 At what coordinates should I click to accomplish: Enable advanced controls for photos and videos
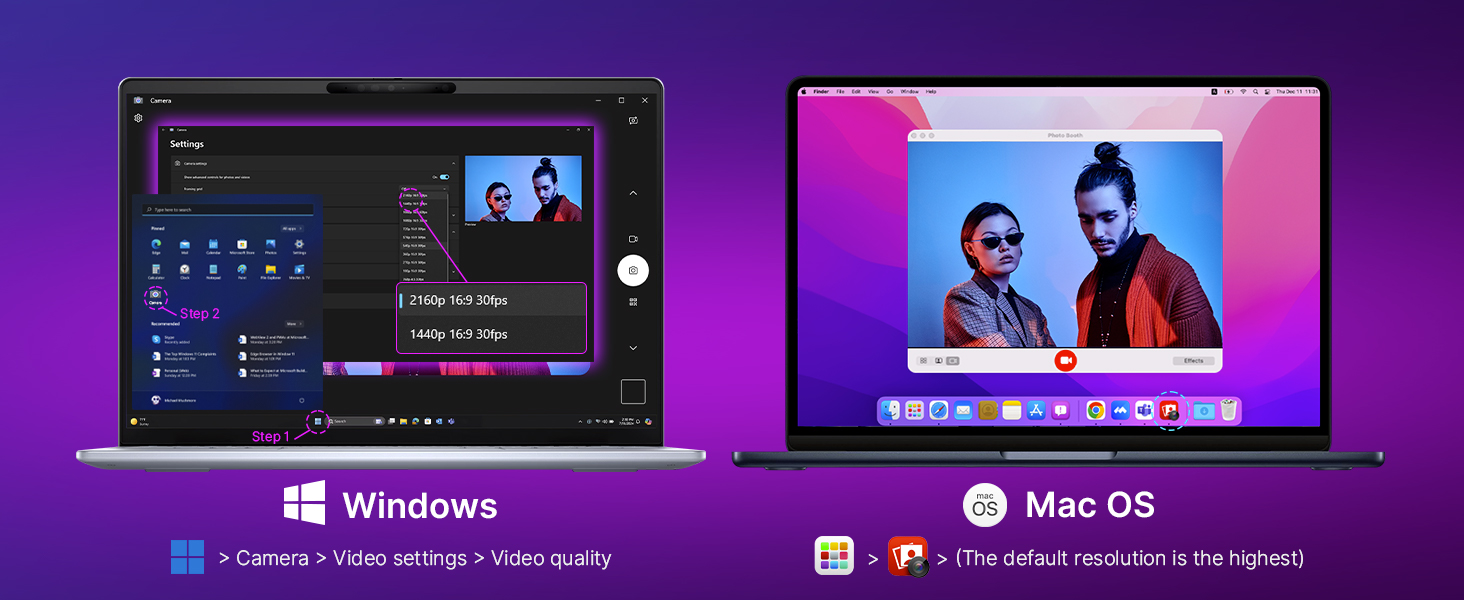tap(444, 177)
